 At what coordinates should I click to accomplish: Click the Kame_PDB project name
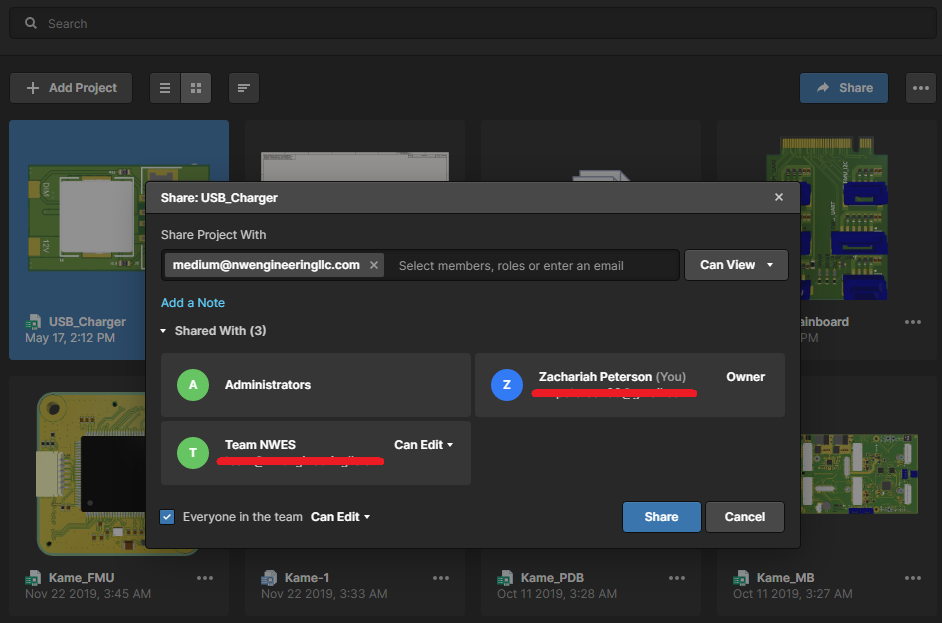[x=552, y=578]
